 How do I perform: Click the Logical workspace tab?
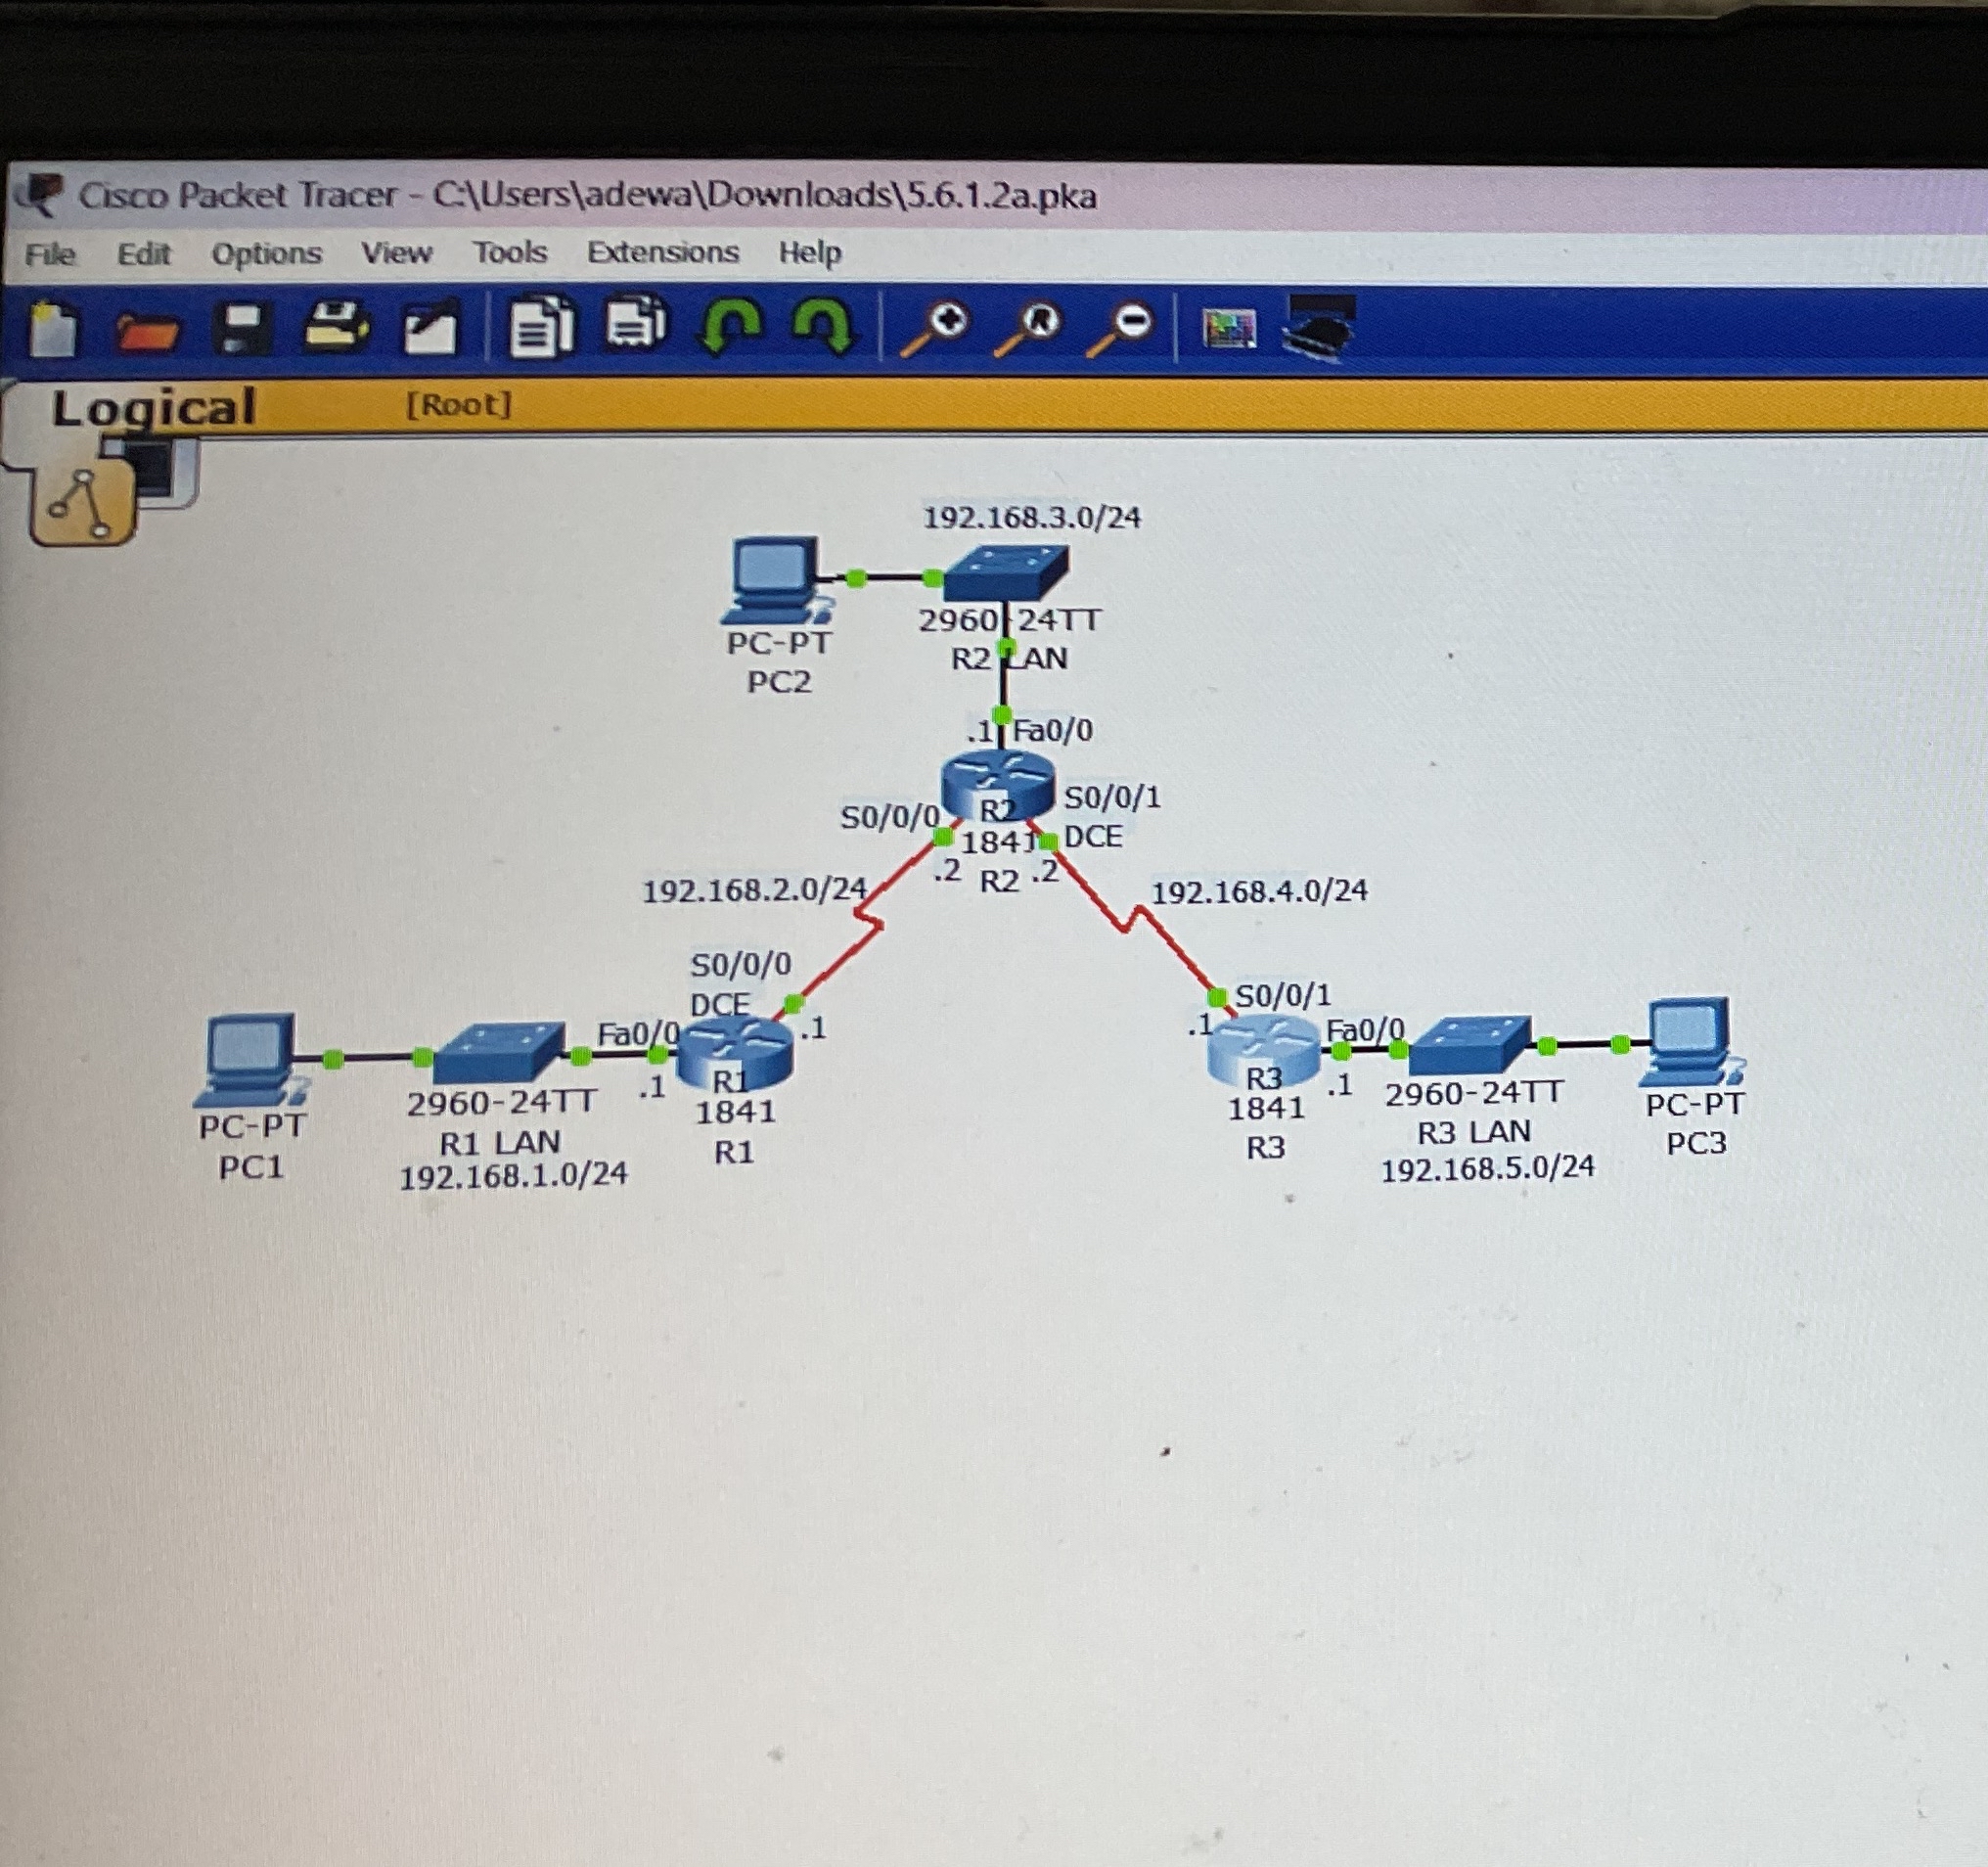pos(153,408)
